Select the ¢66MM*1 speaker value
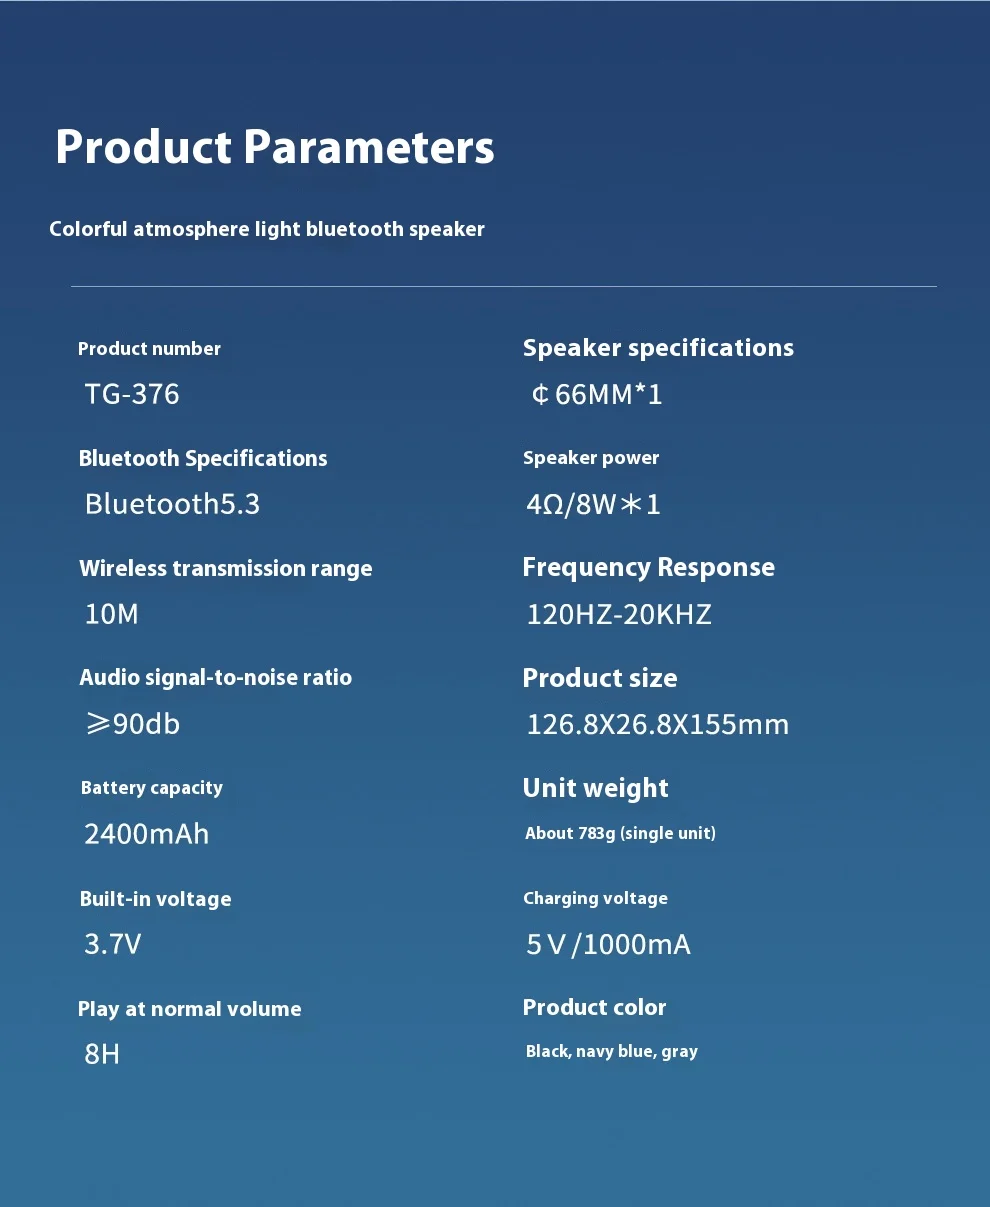Screen dimensions: 990x1207 tap(596, 394)
